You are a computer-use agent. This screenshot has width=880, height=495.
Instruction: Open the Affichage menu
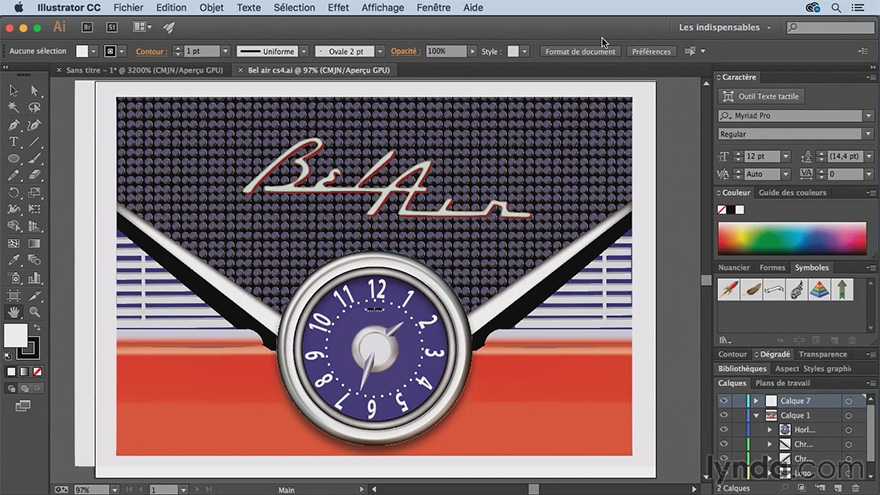[x=383, y=7]
